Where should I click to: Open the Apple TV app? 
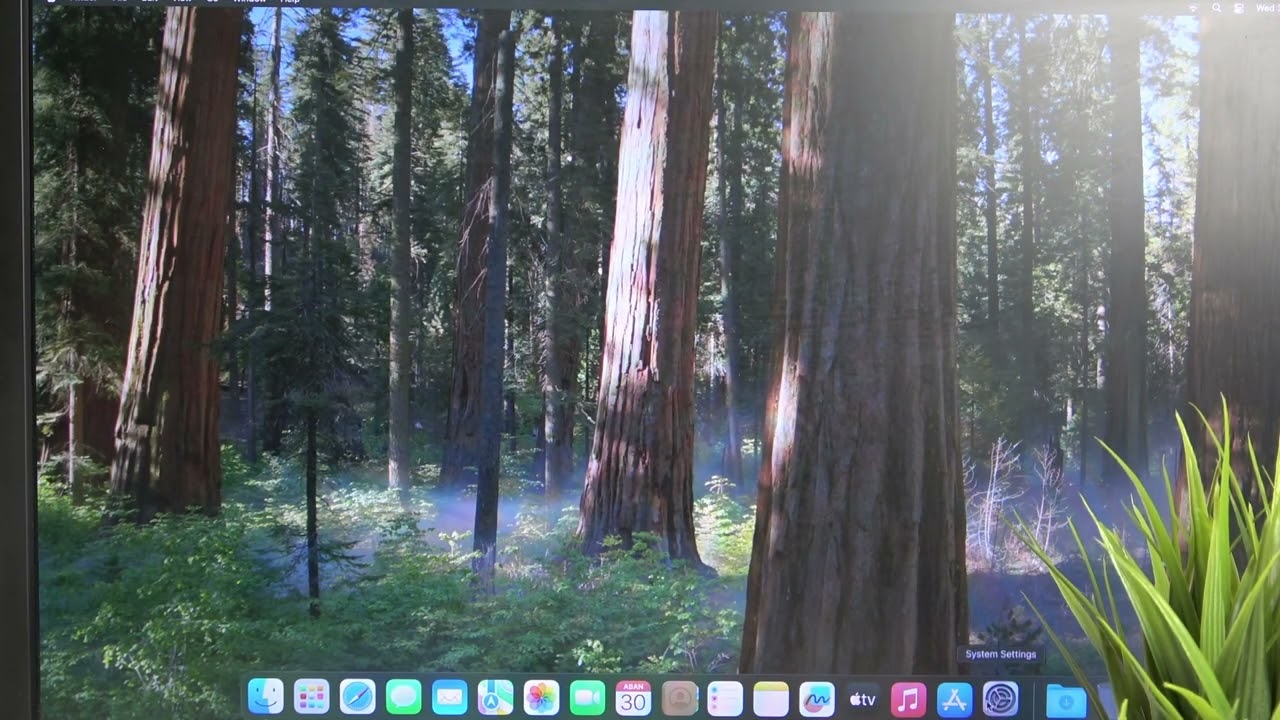click(x=863, y=699)
